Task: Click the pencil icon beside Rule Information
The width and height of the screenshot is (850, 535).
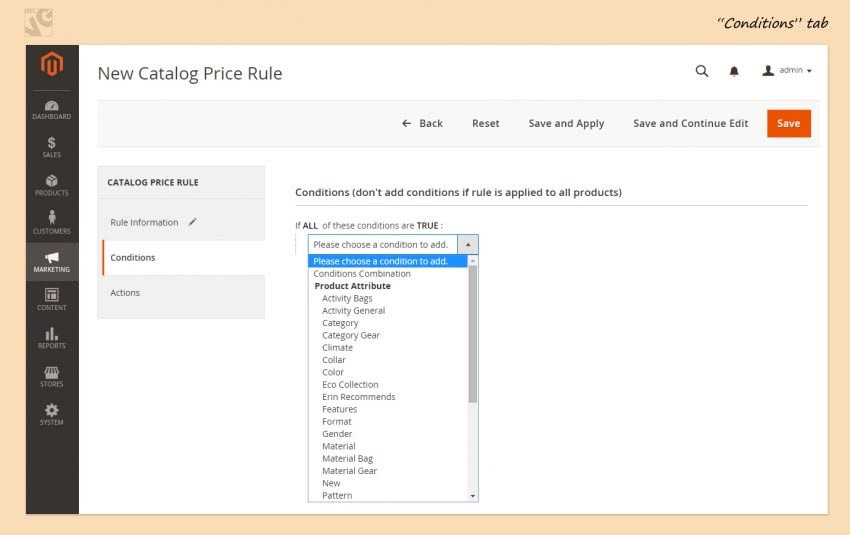Action: point(192,222)
